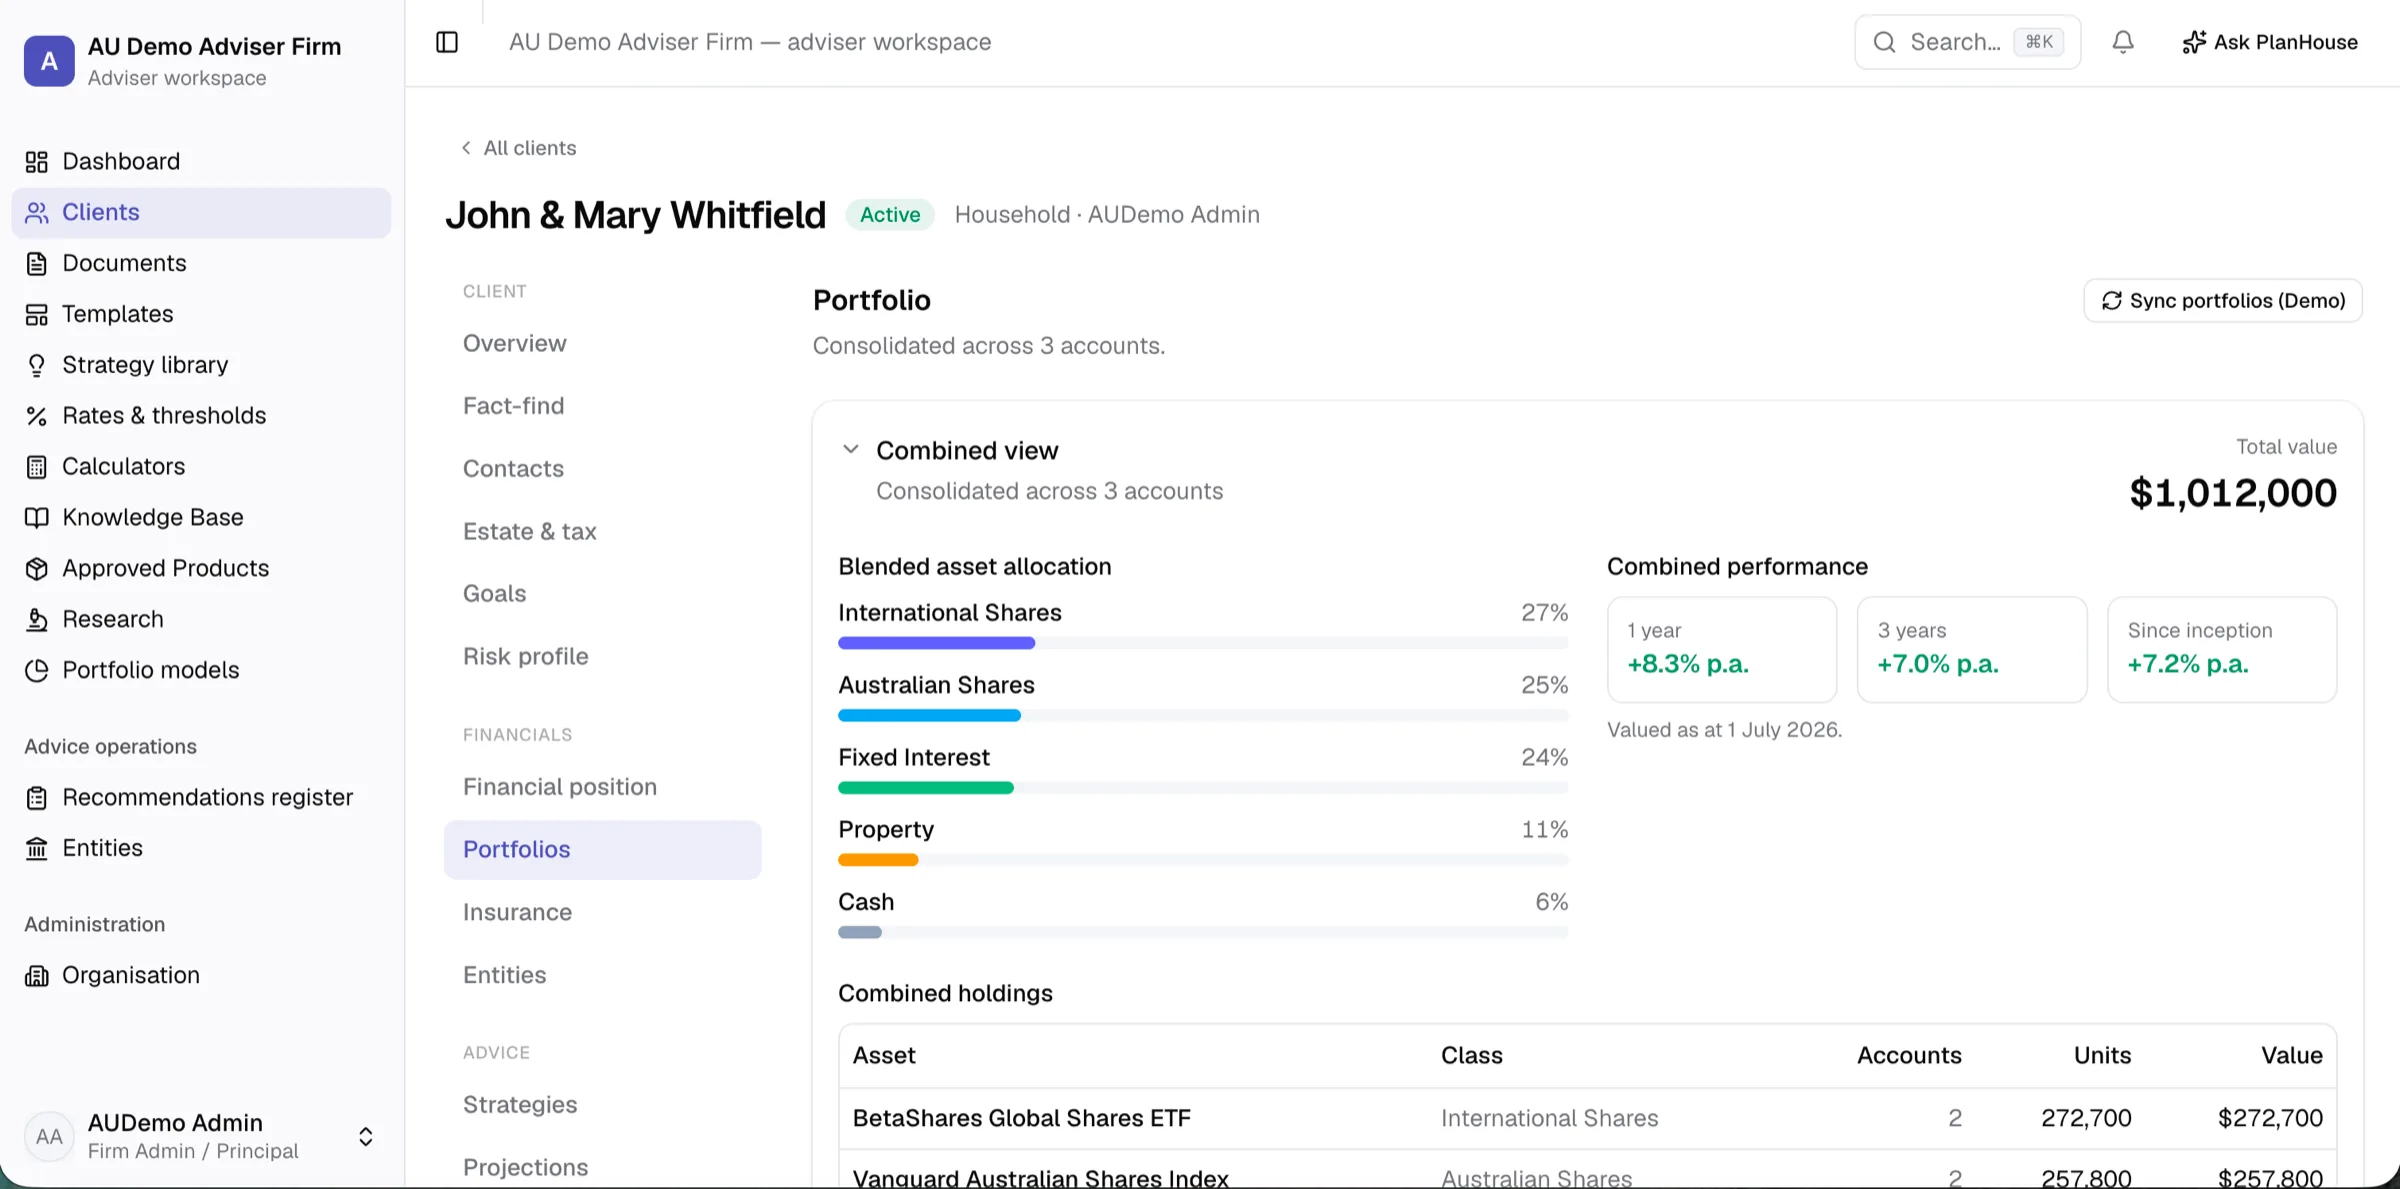Click the sync refresh icon

2112,301
